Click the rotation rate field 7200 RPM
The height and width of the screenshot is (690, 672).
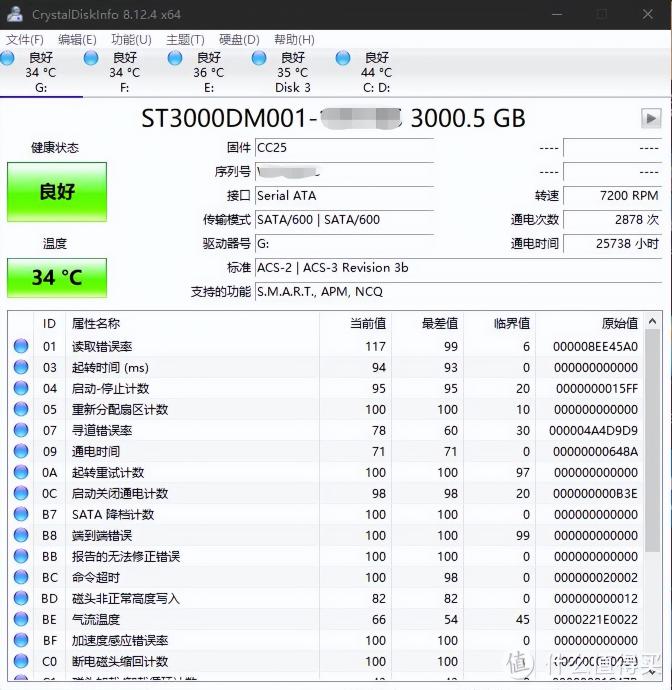pos(612,196)
